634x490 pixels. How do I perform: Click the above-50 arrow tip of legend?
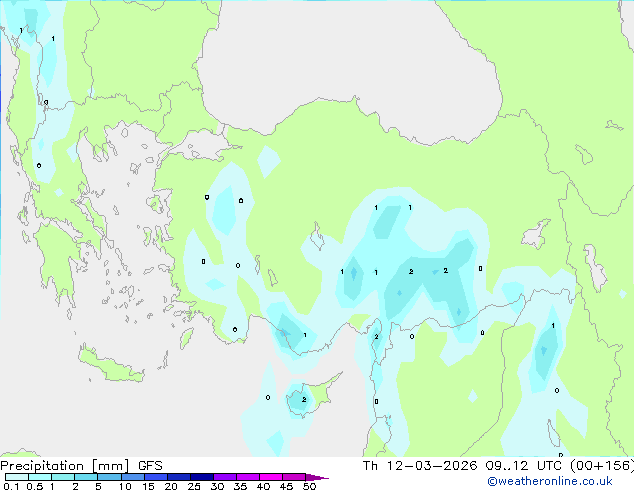pos(317,477)
